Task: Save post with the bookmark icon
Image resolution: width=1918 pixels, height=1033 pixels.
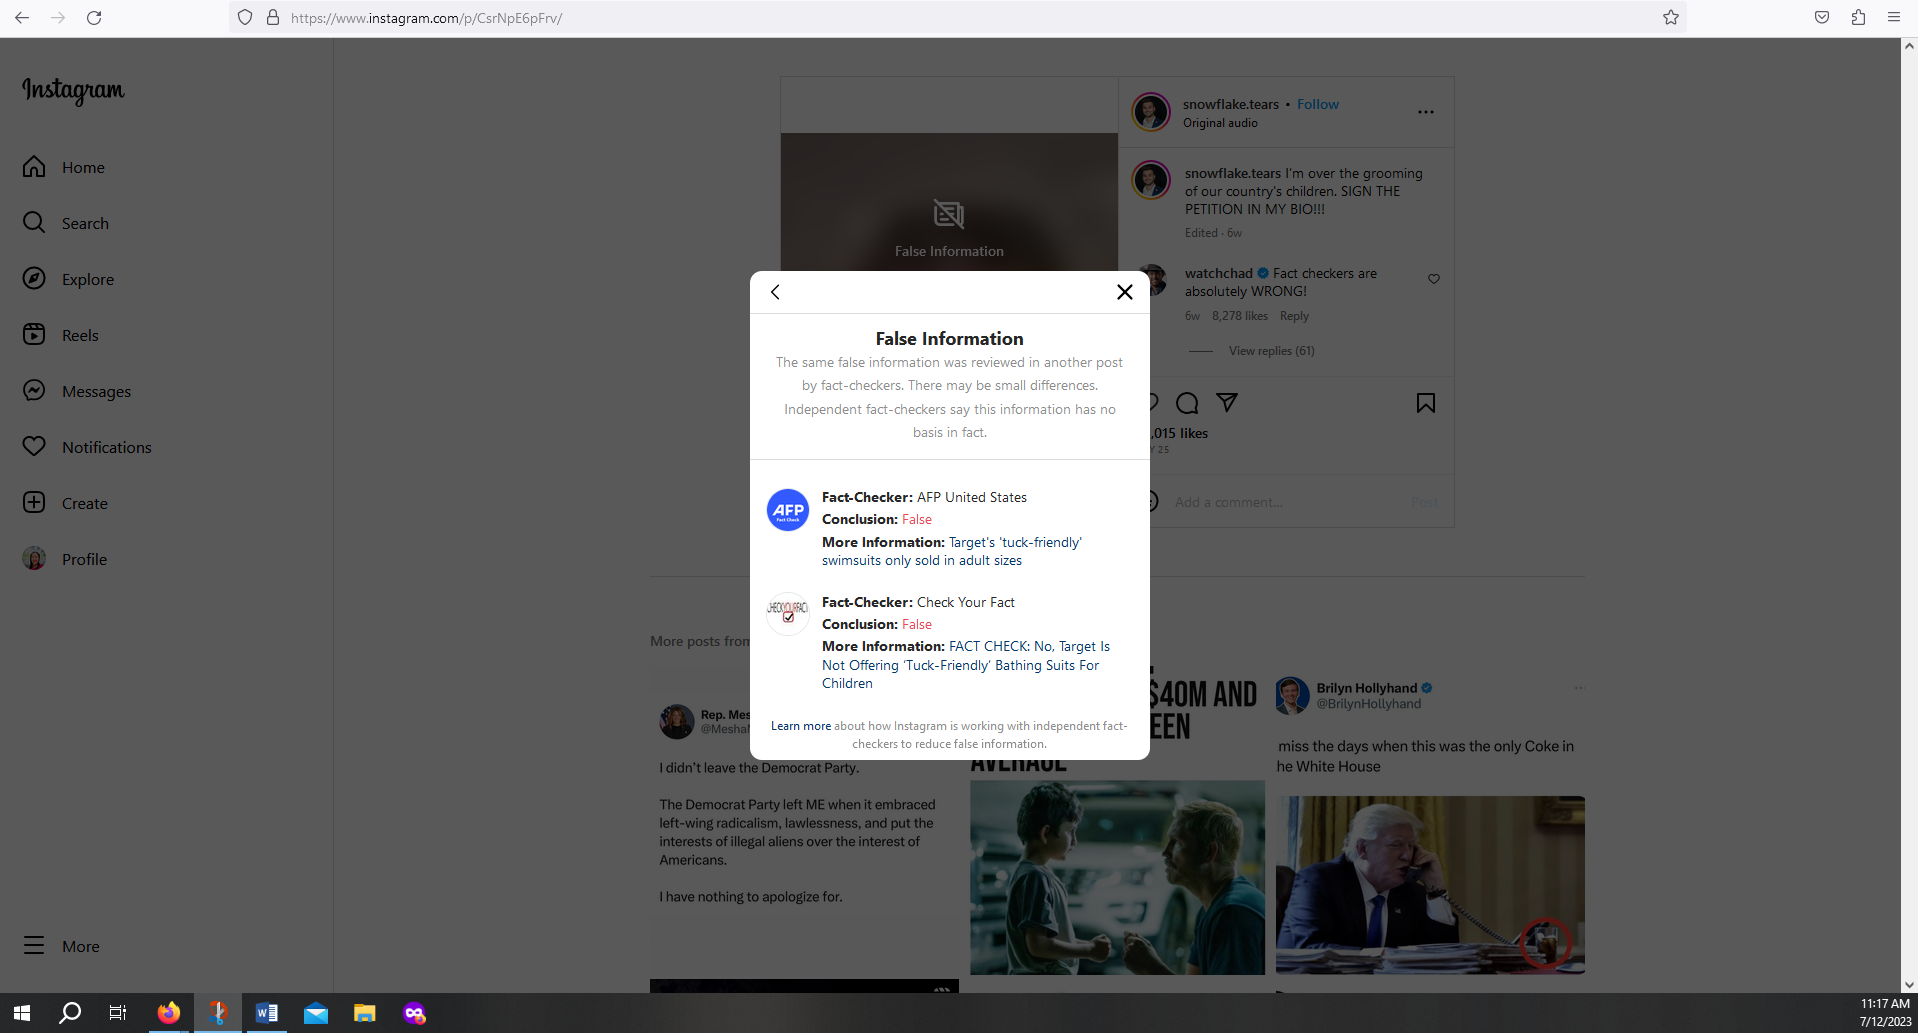Action: (1425, 403)
